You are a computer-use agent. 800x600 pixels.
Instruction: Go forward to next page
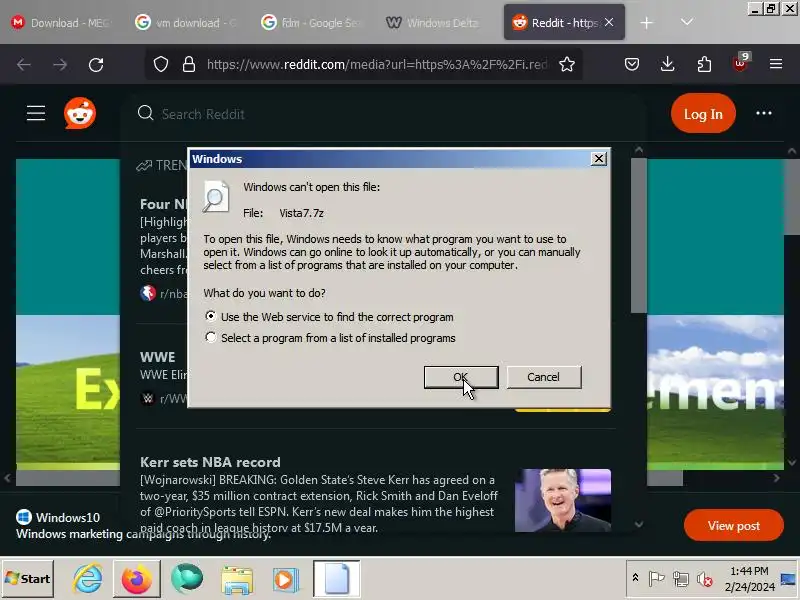(60, 64)
